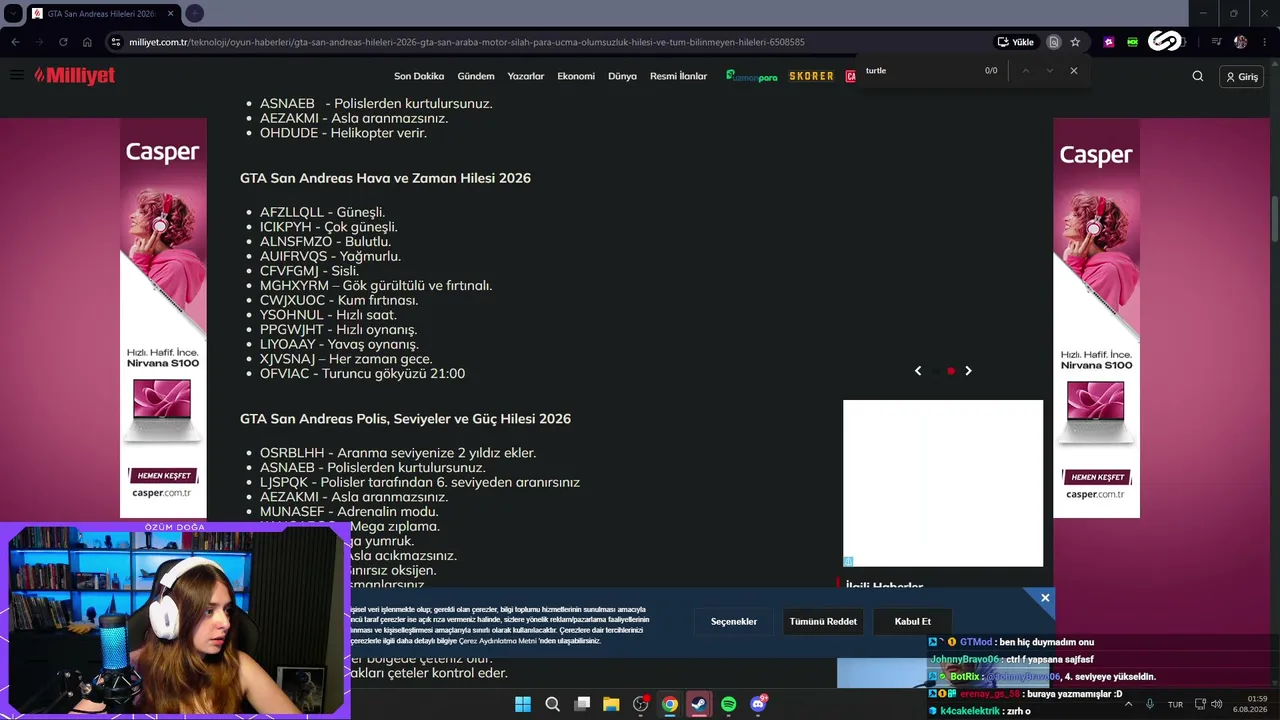Open a new browser tab
This screenshot has width=1280, height=720.
click(195, 14)
